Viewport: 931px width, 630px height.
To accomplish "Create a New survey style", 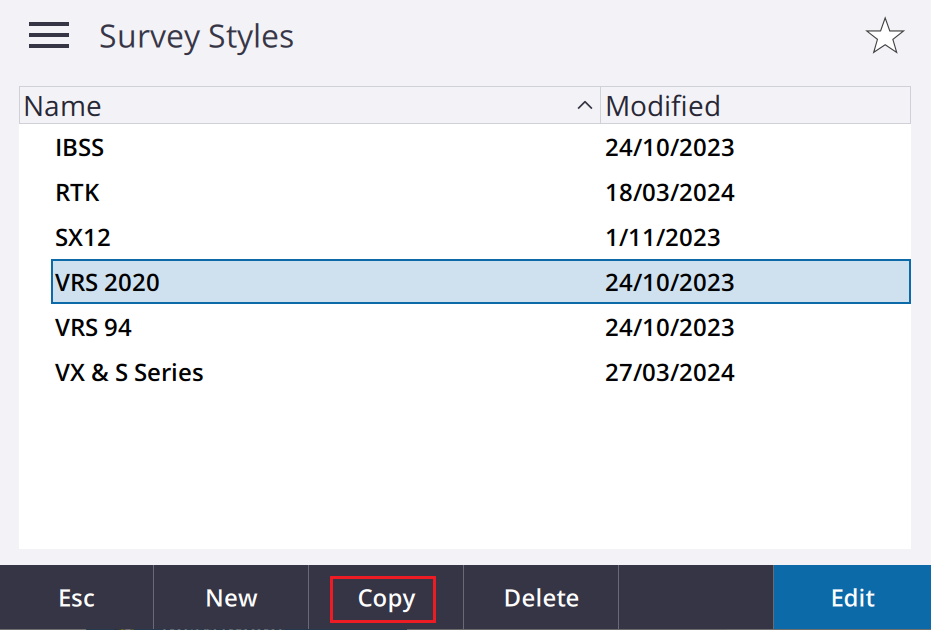I will (231, 597).
